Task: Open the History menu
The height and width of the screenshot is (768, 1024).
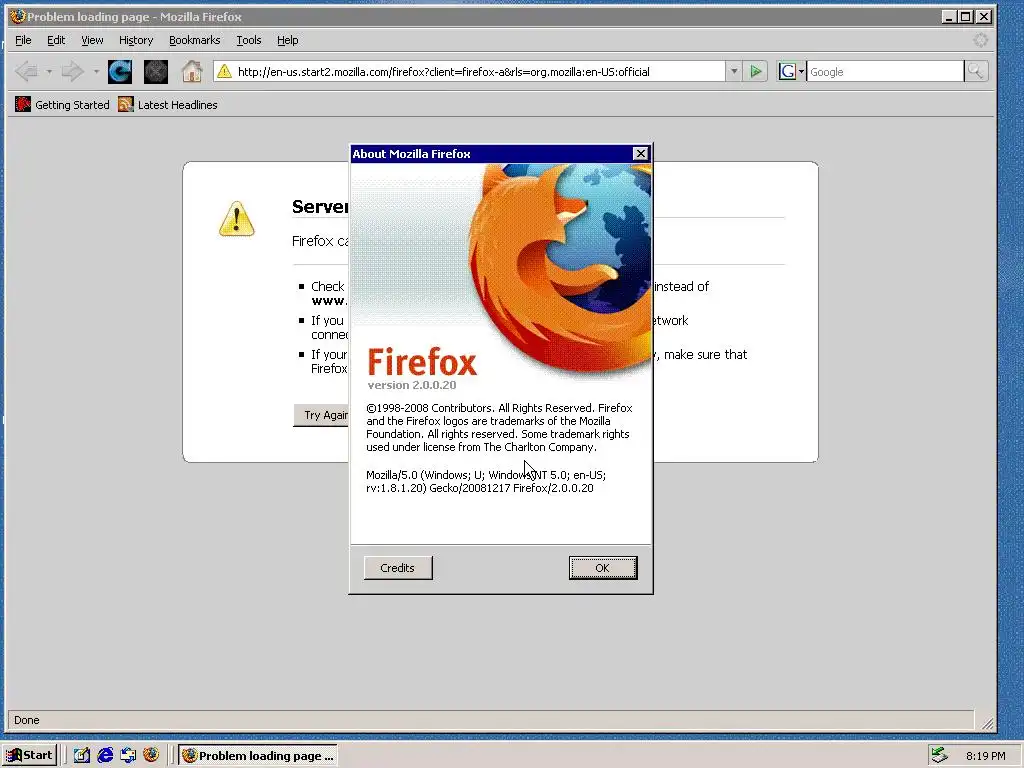Action: coord(136,40)
